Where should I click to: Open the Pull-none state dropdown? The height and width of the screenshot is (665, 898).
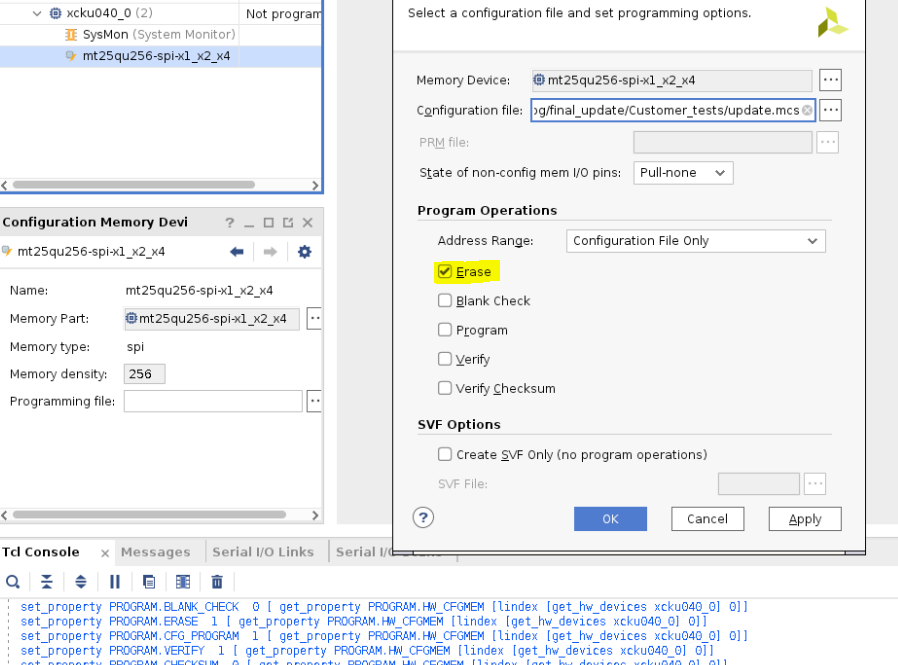pyautogui.click(x=683, y=173)
